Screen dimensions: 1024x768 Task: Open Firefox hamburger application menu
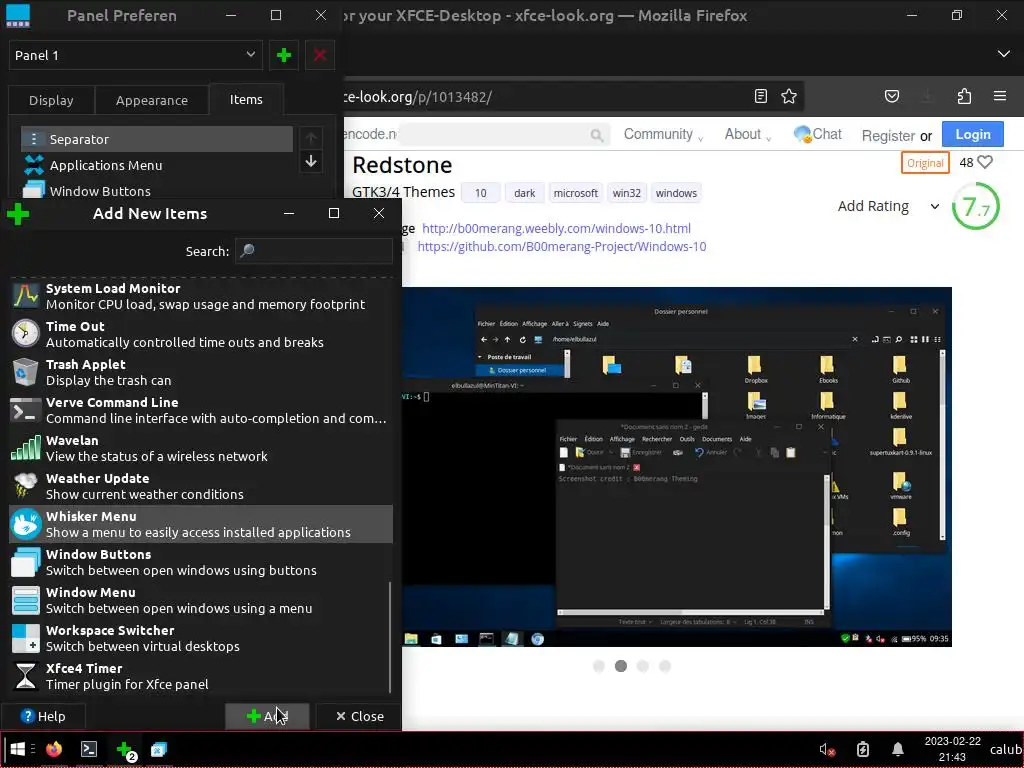(x=1000, y=97)
